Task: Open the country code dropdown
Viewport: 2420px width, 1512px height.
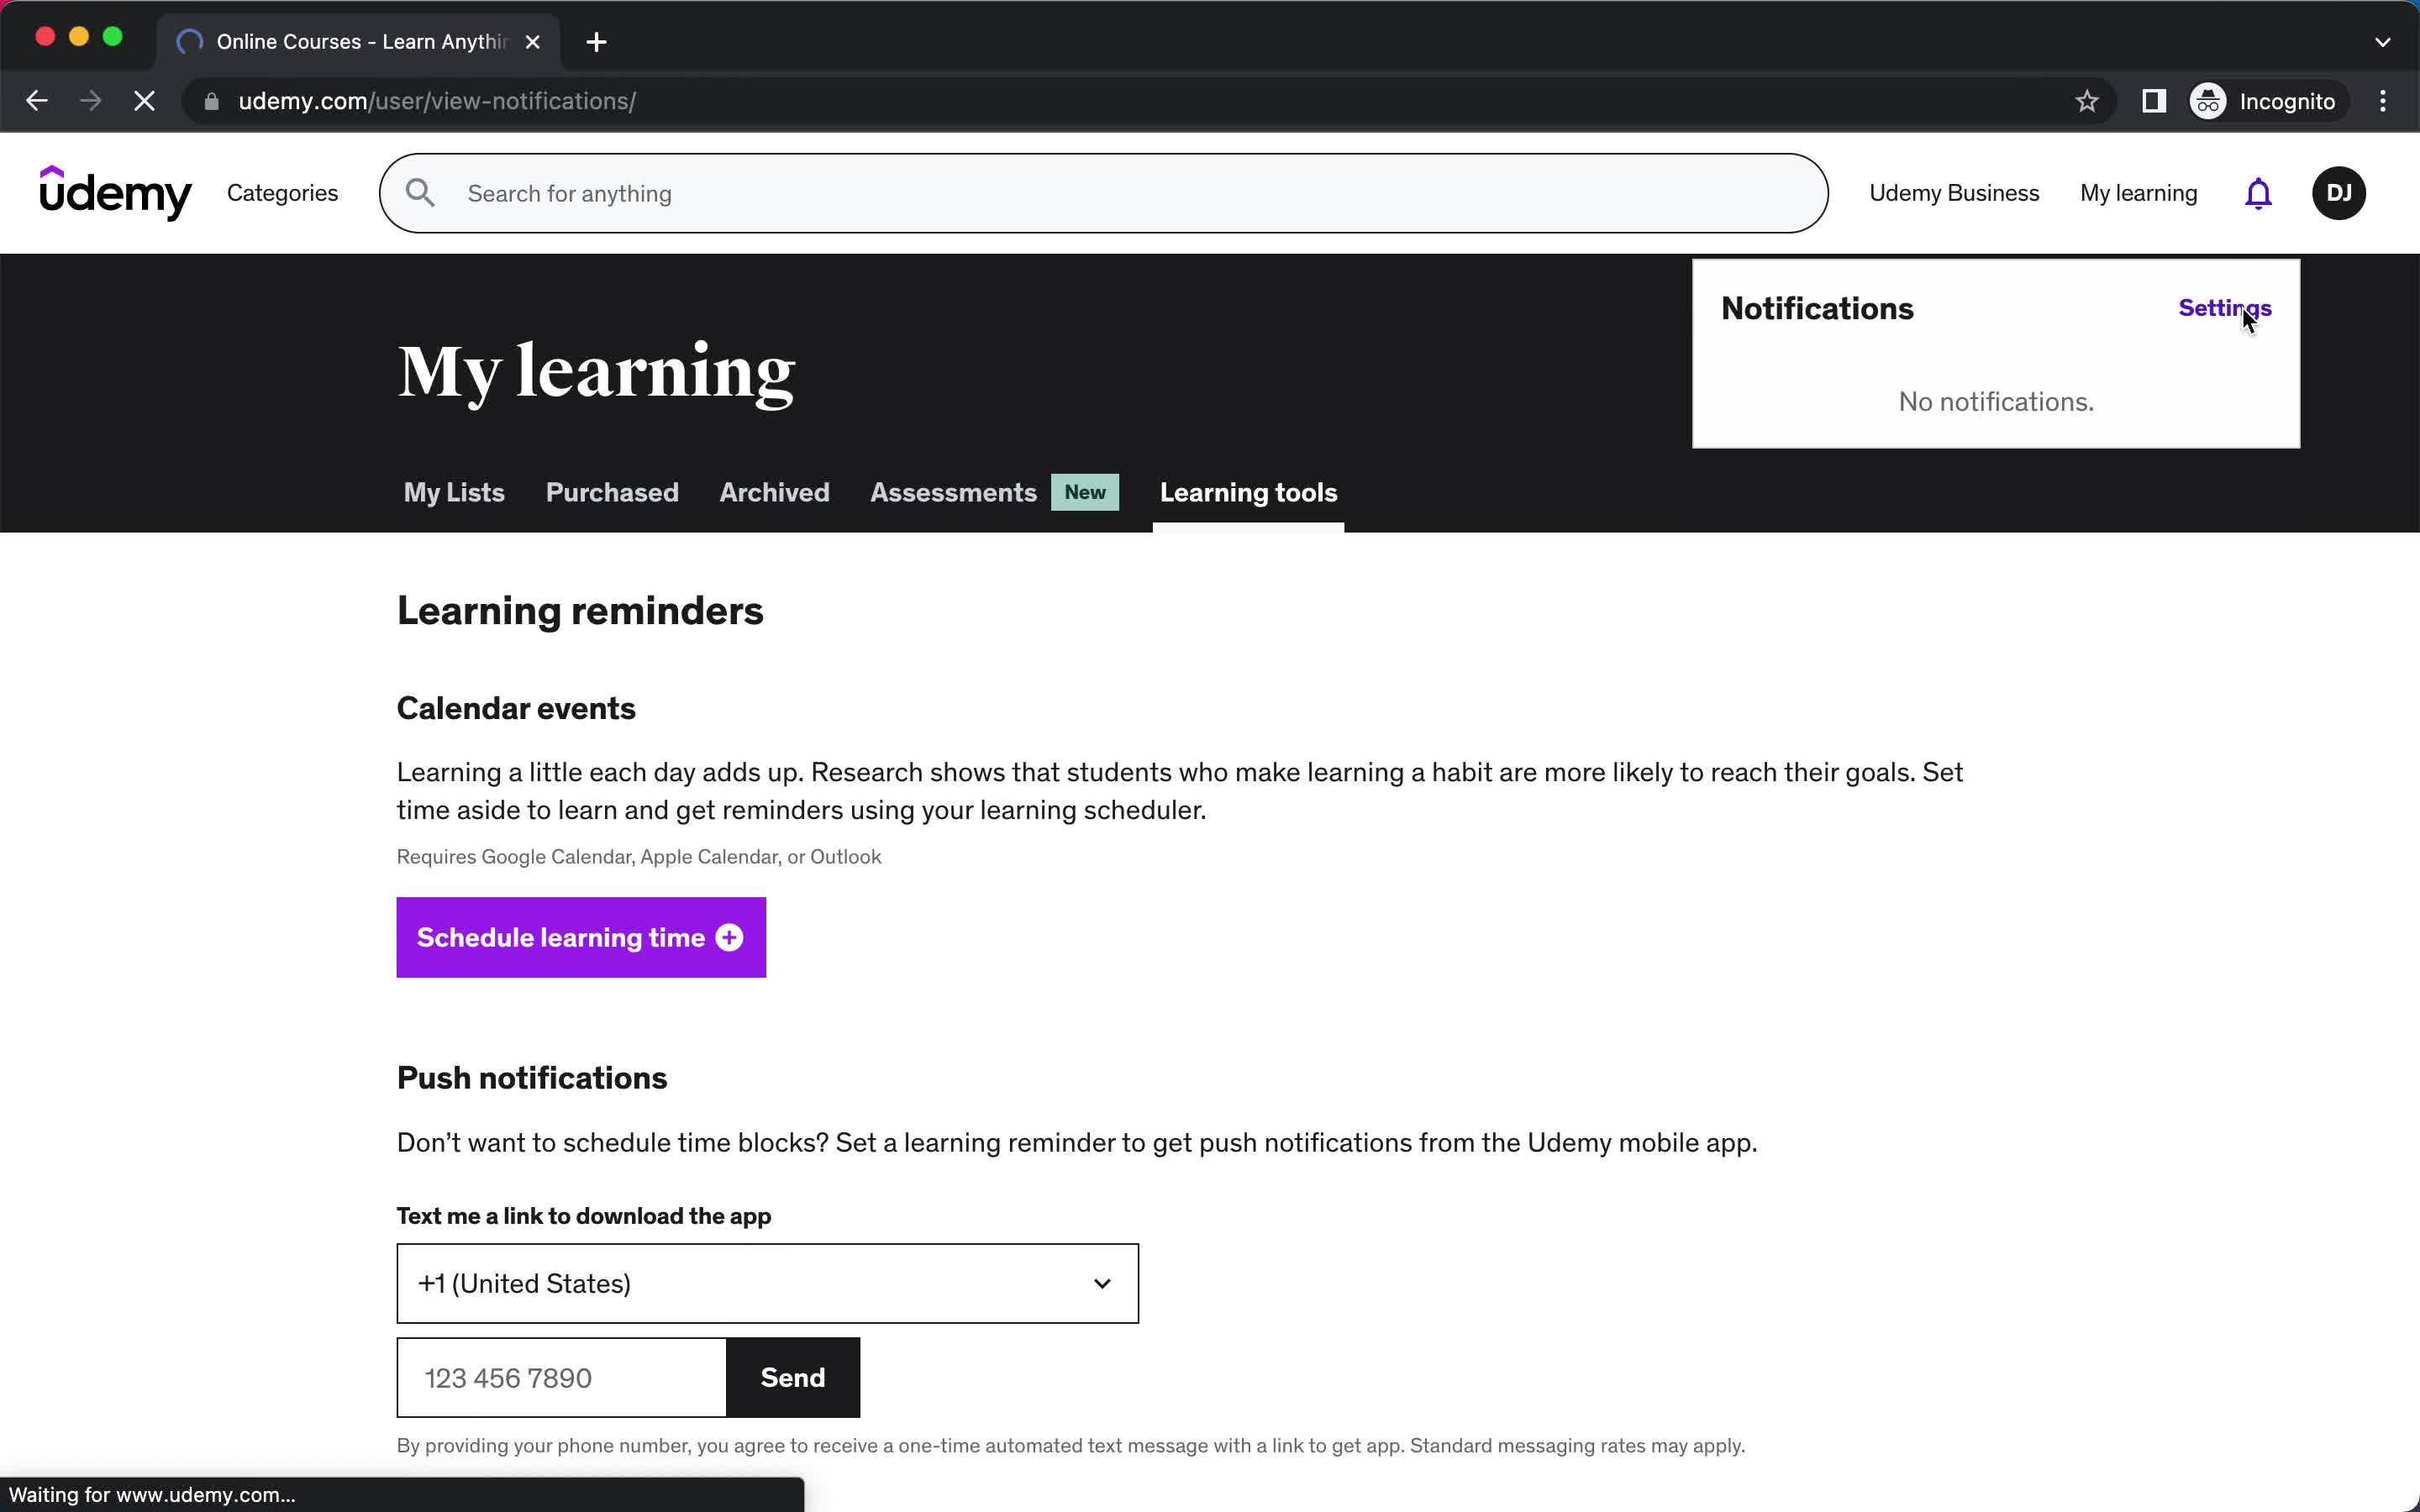Action: pos(768,1284)
